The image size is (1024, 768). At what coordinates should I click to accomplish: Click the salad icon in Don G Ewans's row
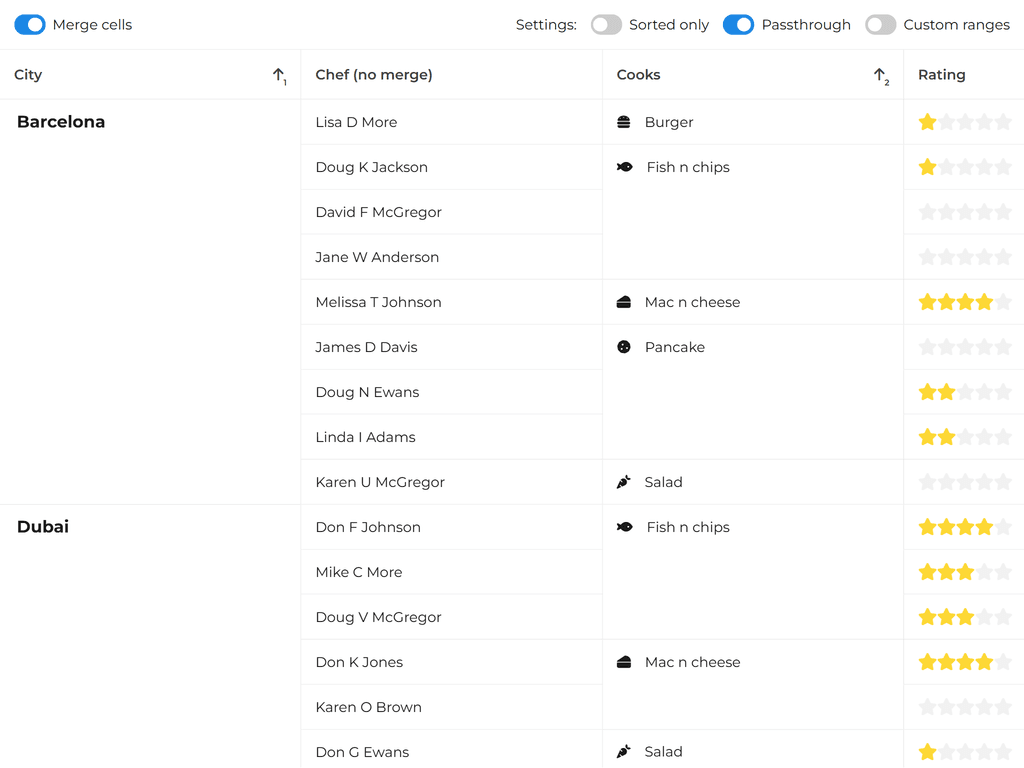coord(624,752)
